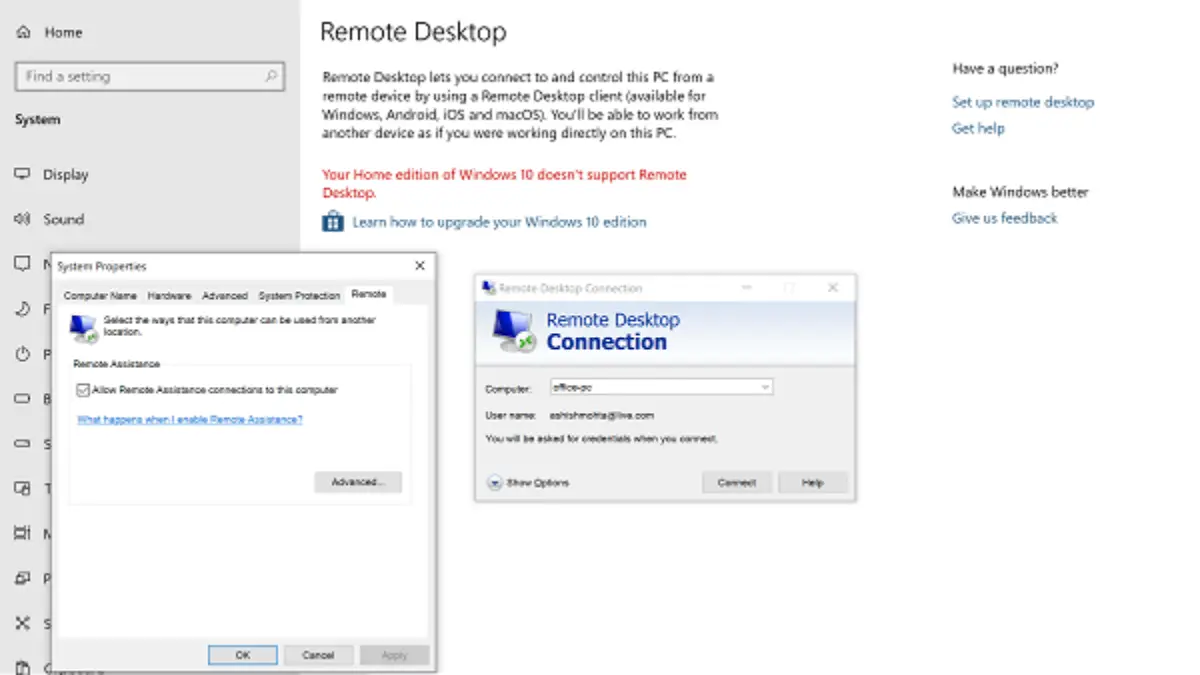Click the 'Give us feedback' link

coord(1004,218)
